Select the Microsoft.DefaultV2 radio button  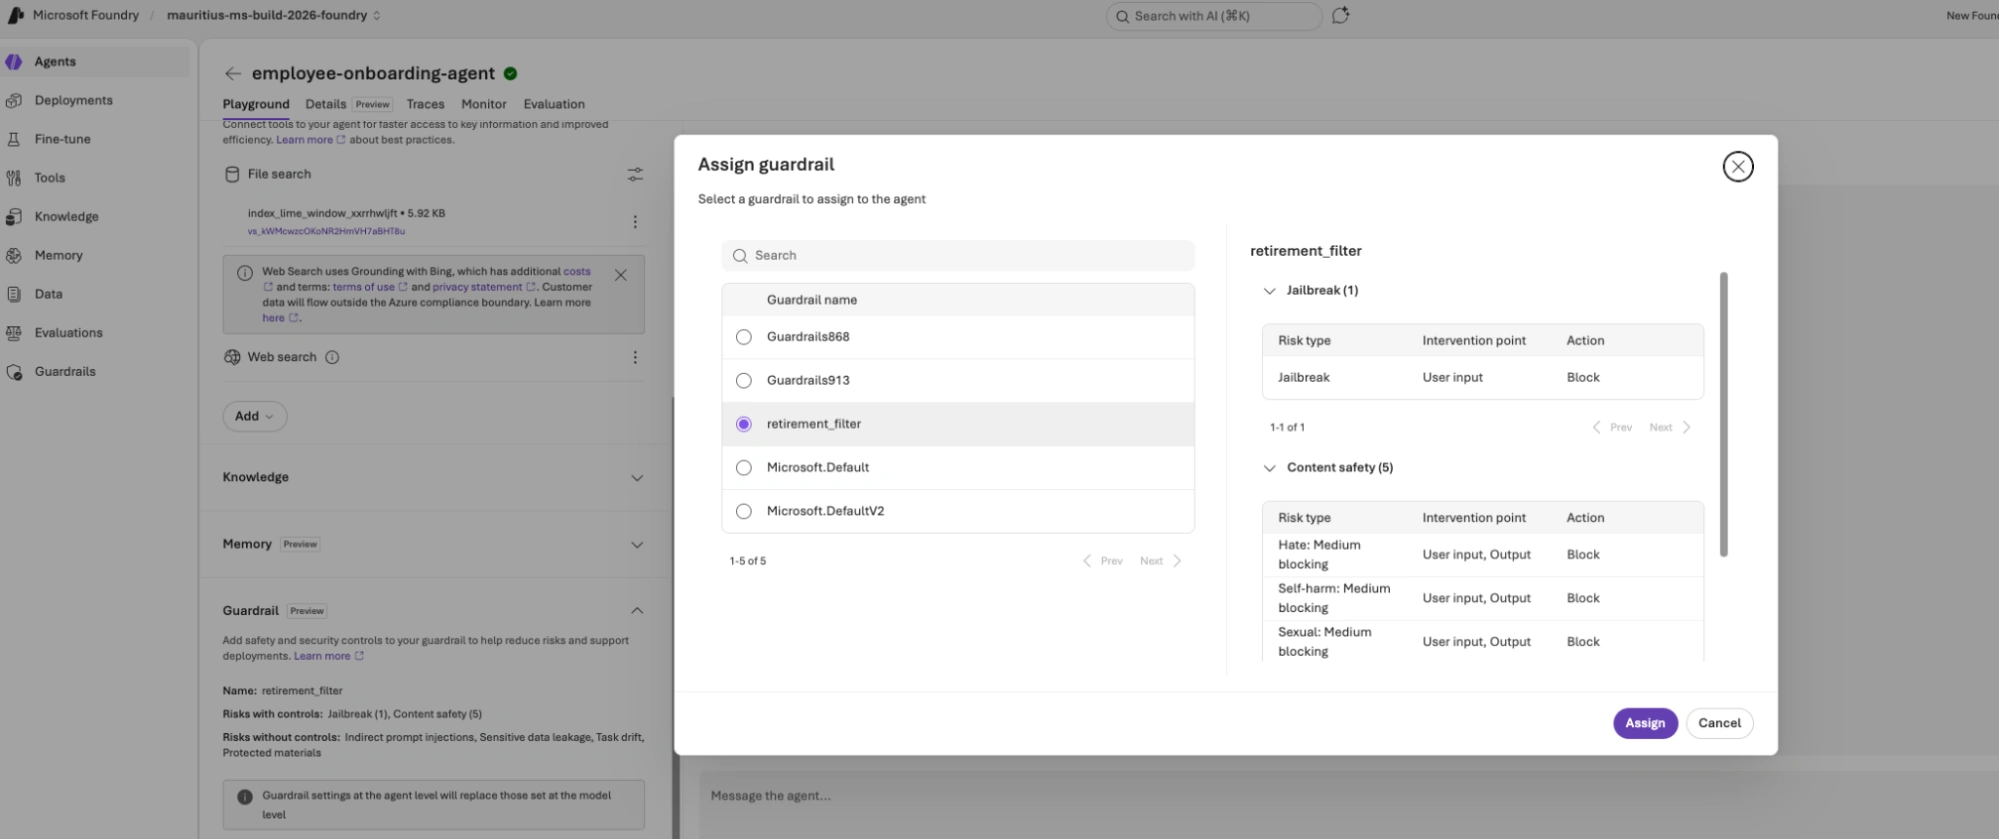pos(744,512)
